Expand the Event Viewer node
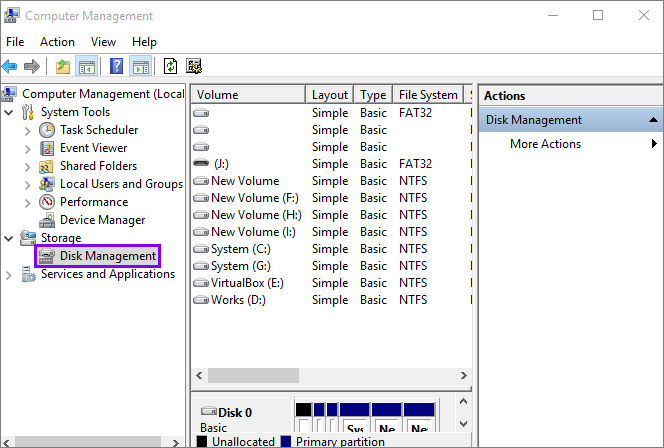The height and width of the screenshot is (448, 664). pyautogui.click(x=27, y=148)
